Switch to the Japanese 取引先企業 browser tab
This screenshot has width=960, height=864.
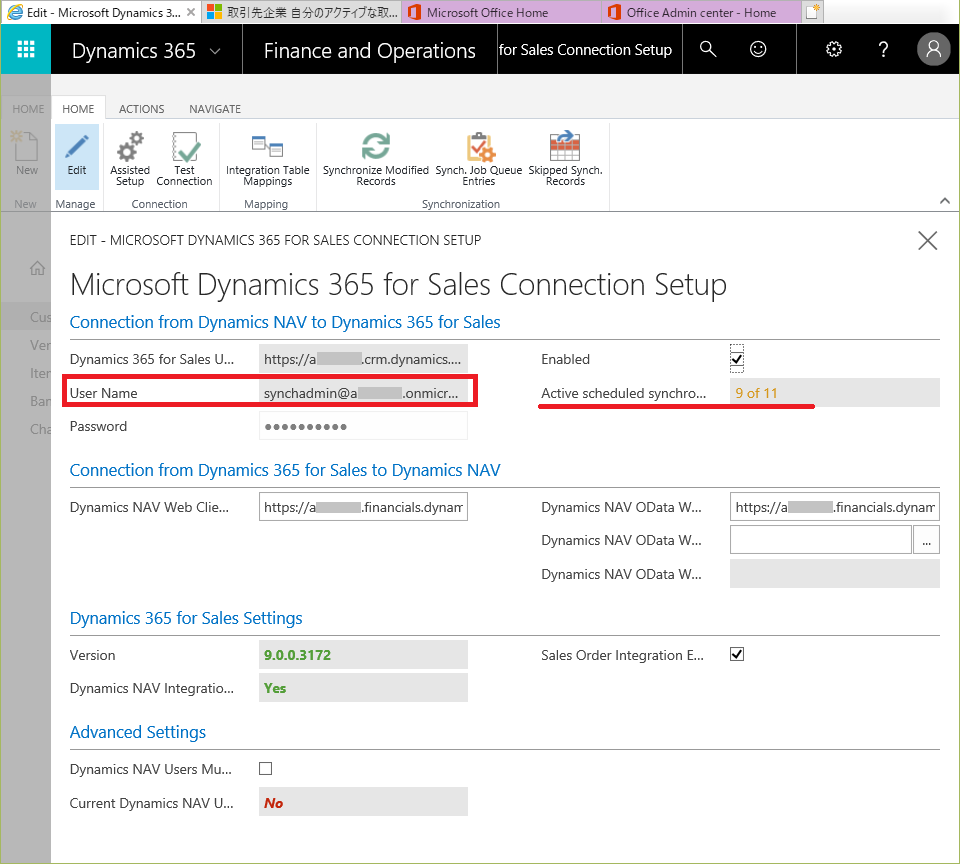[302, 12]
